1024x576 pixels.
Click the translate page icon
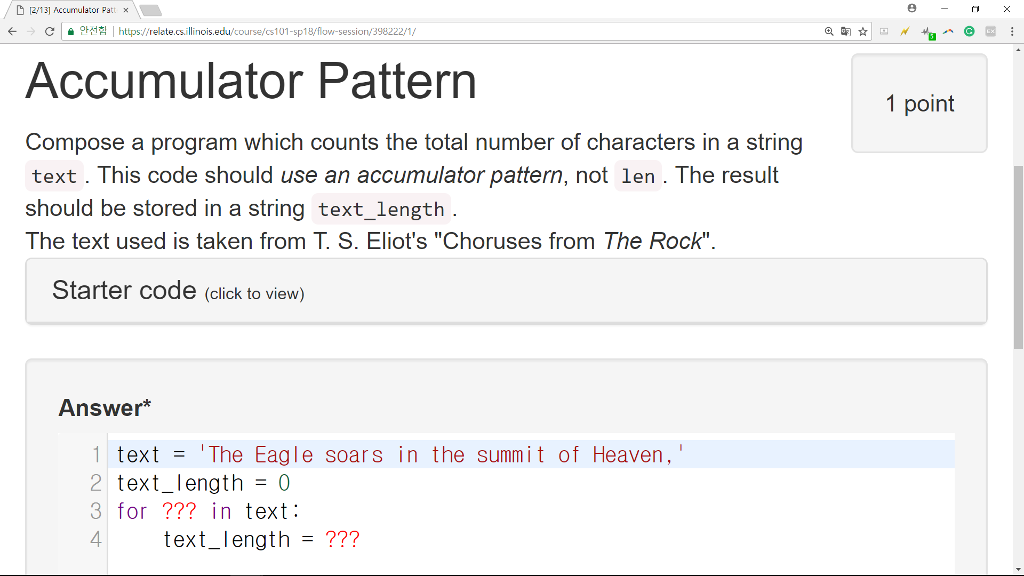pyautogui.click(x=846, y=31)
